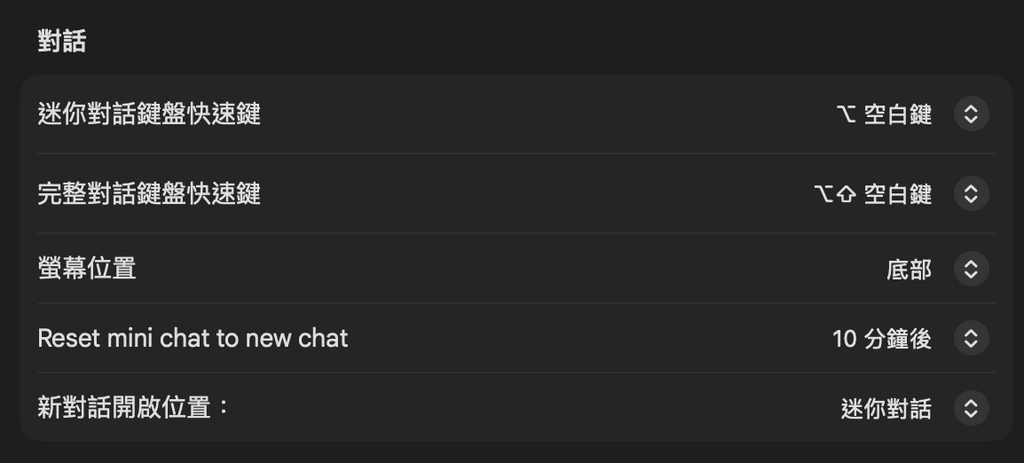This screenshot has height=463, width=1024.
Task: Select the 完整對話鍵盤快速鍵 label
Action: (x=149, y=193)
